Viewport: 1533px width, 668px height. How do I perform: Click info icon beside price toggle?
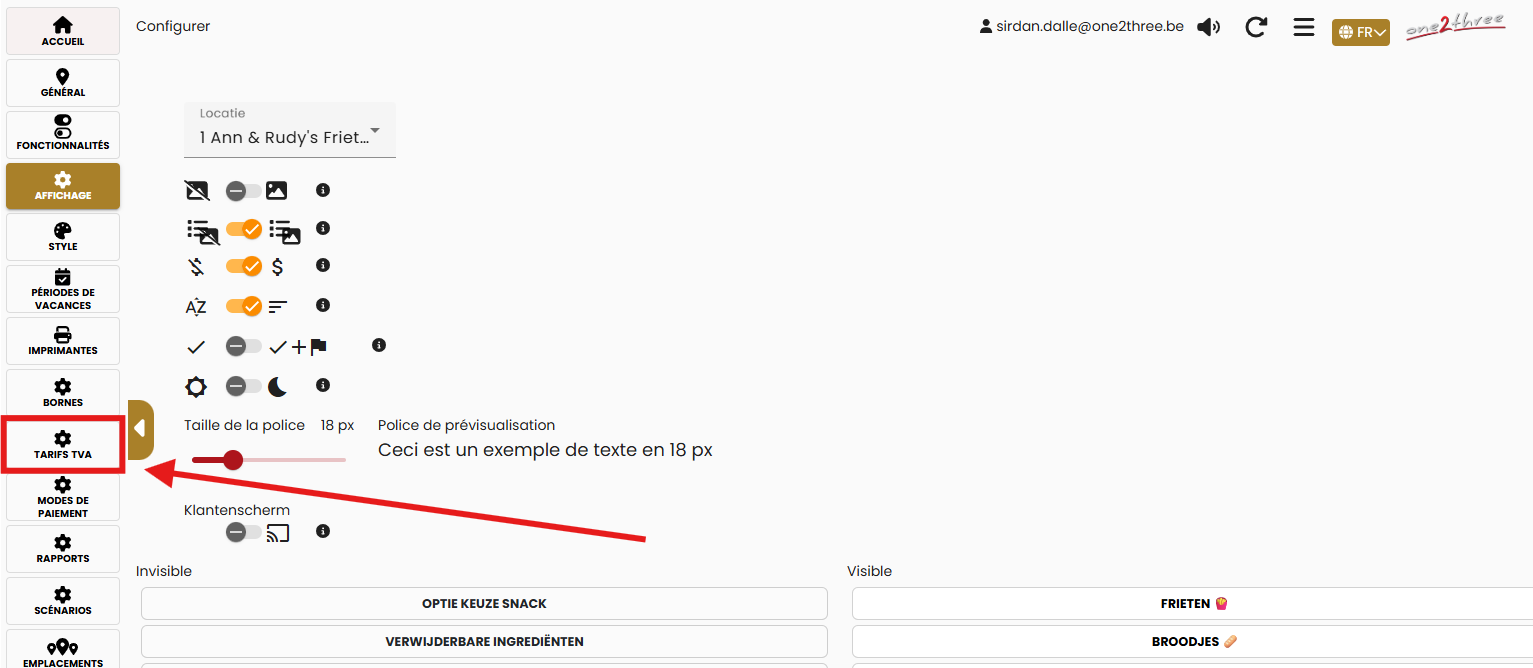[323, 266]
